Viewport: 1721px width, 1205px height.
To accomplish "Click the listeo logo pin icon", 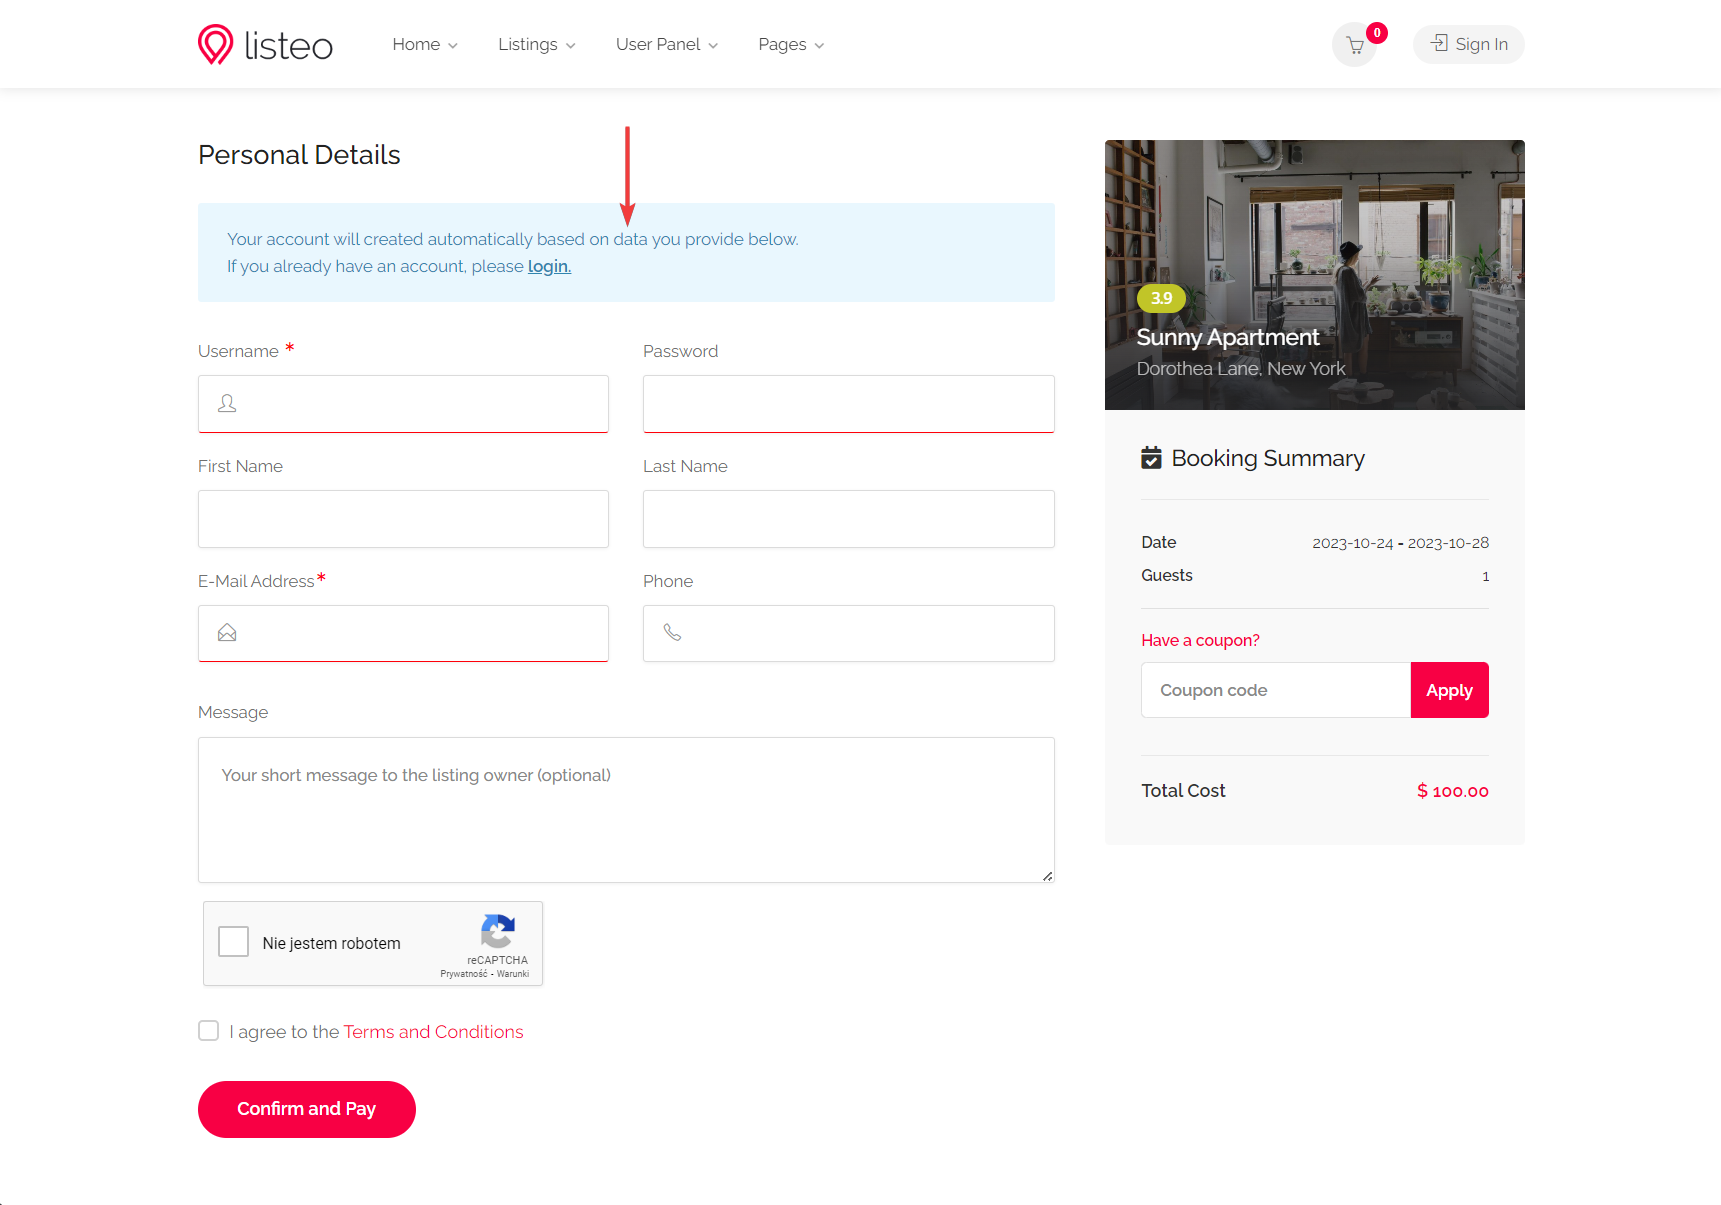I will point(215,44).
